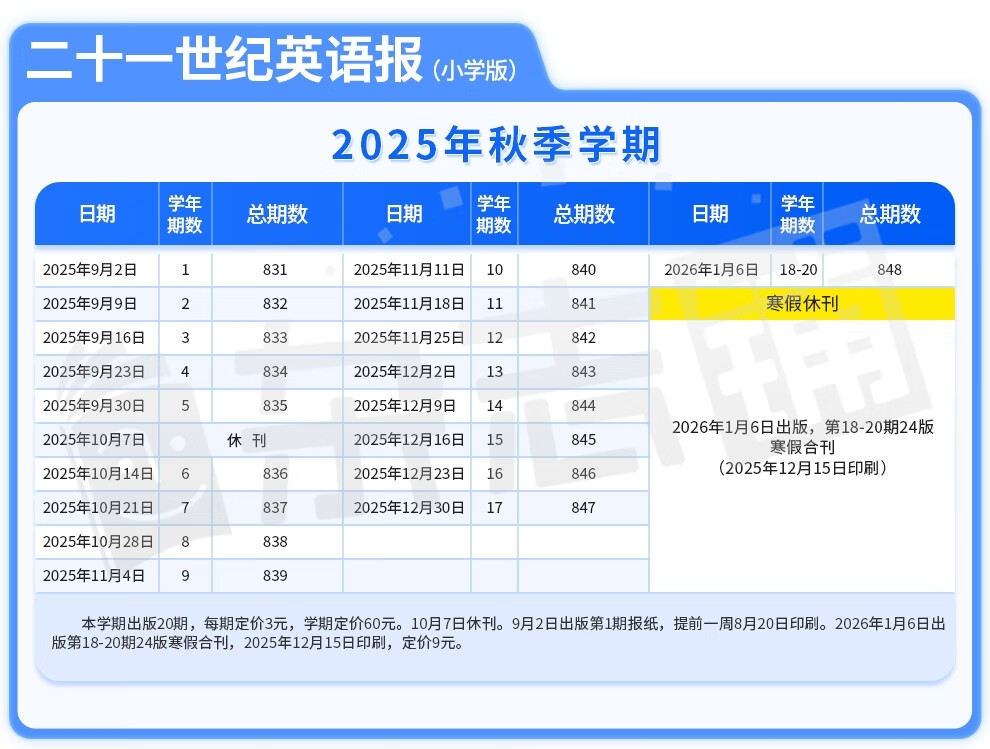Click term issue number 14
The width and height of the screenshot is (990, 749).
pos(494,406)
